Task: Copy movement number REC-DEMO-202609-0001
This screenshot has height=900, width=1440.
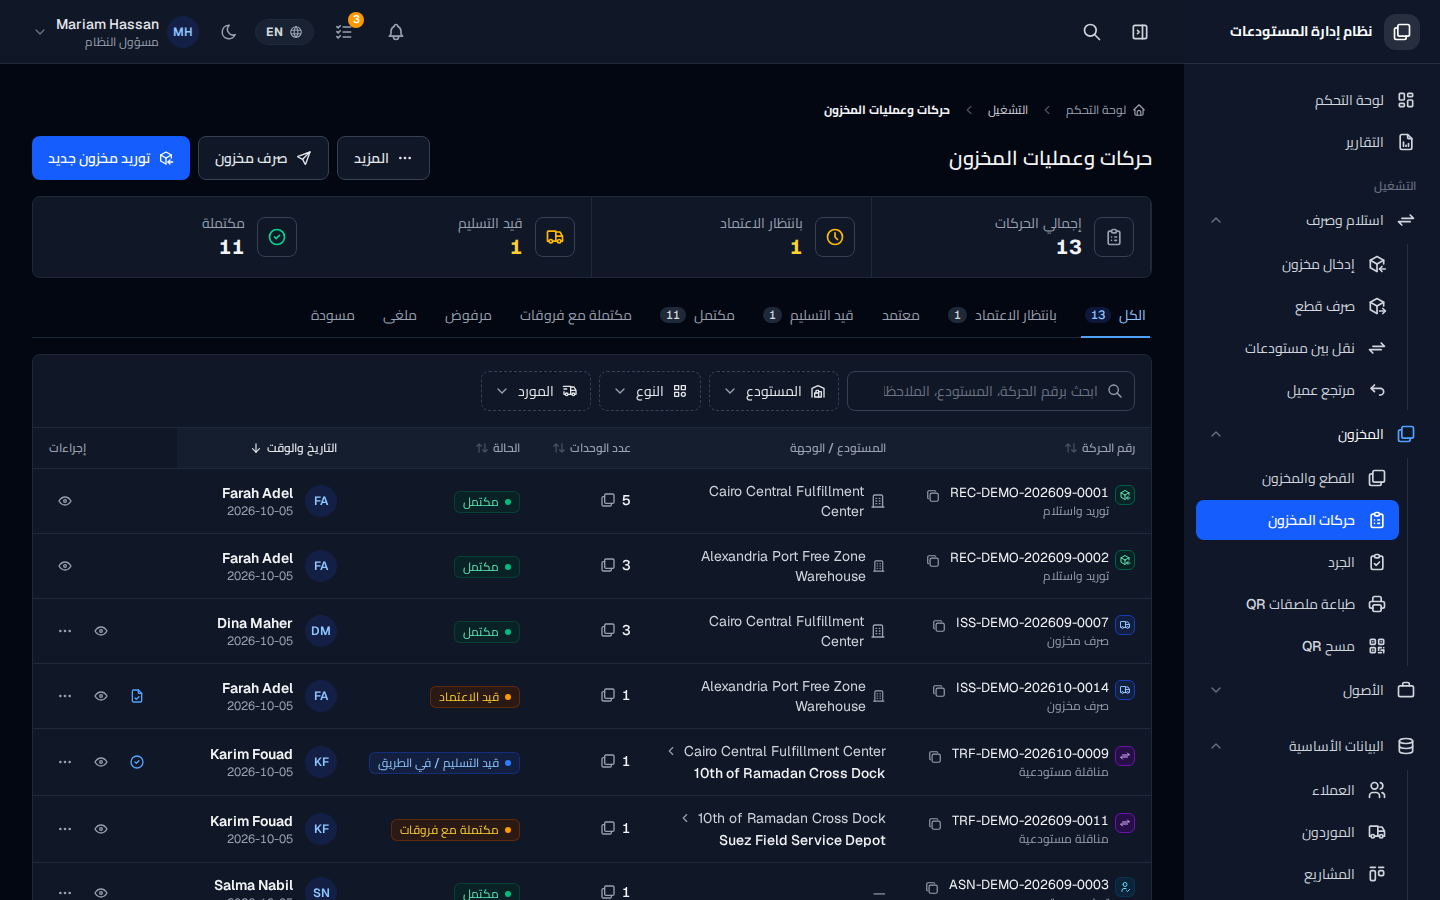Action: 933,495
